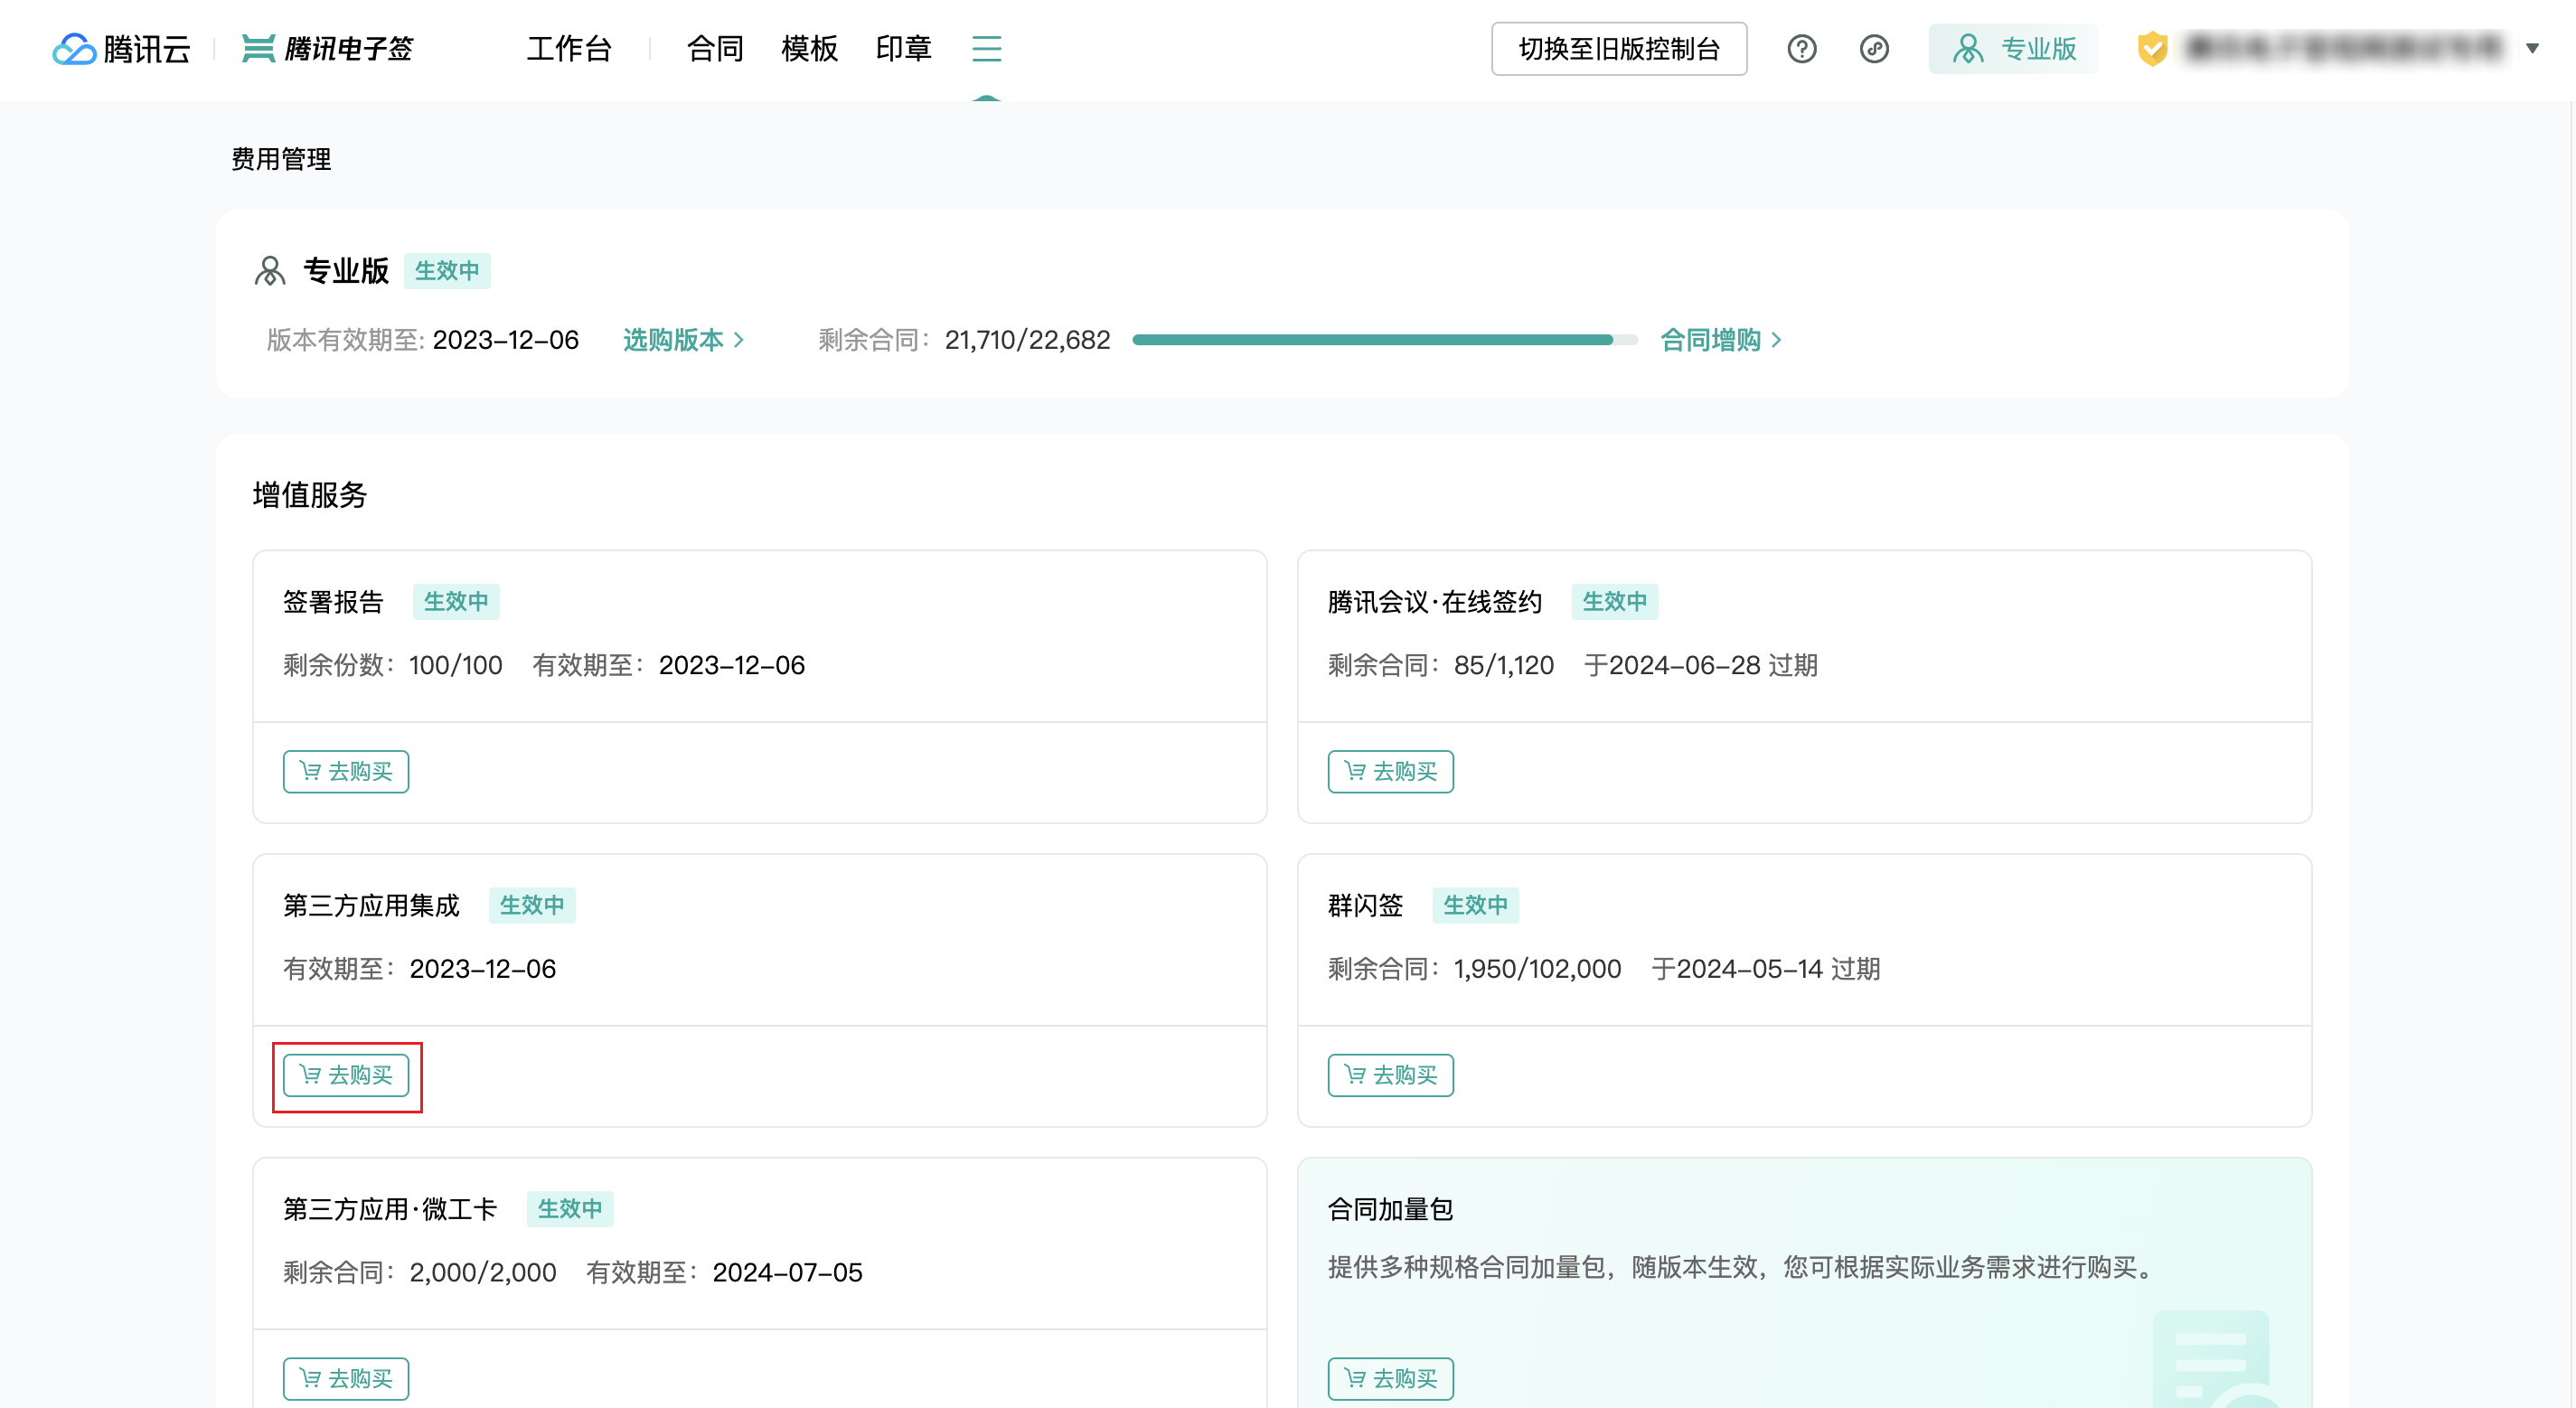2576x1408 pixels.
Task: Click the 合同加量包 card title
Action: click(x=1390, y=1210)
